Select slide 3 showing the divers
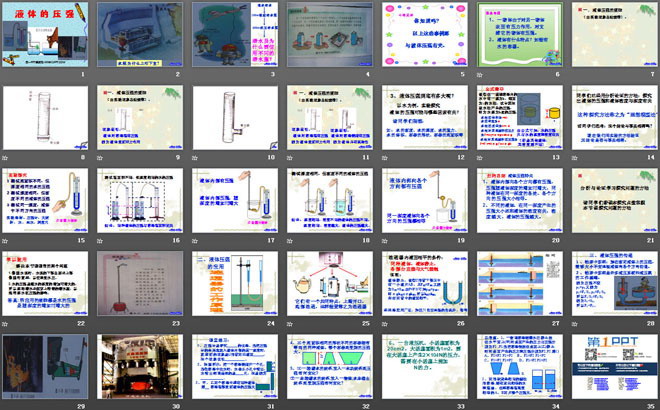Image resolution: width=660 pixels, height=410 pixels. point(235,34)
